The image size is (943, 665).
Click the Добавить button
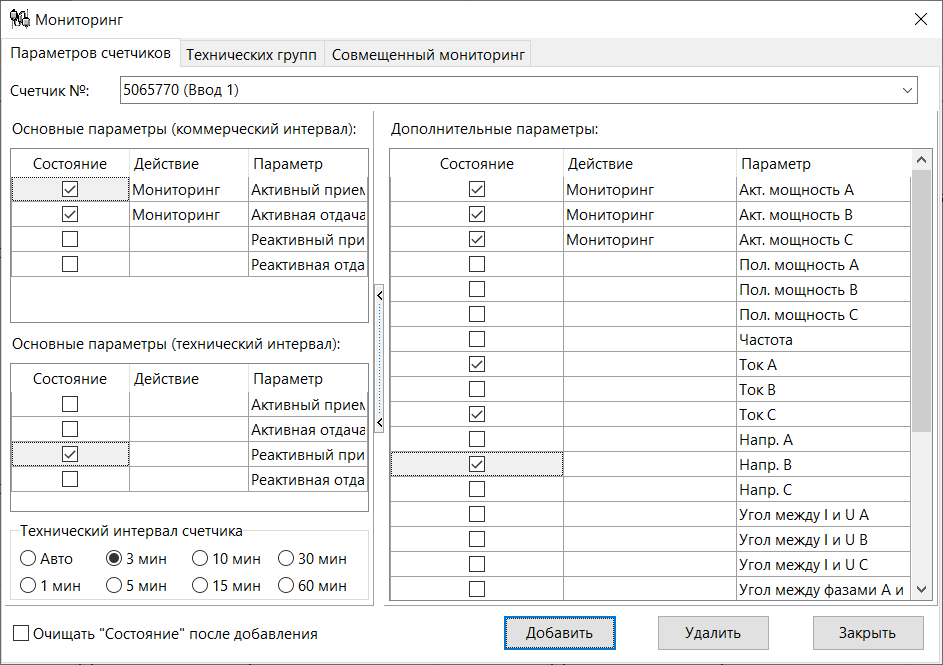[559, 632]
